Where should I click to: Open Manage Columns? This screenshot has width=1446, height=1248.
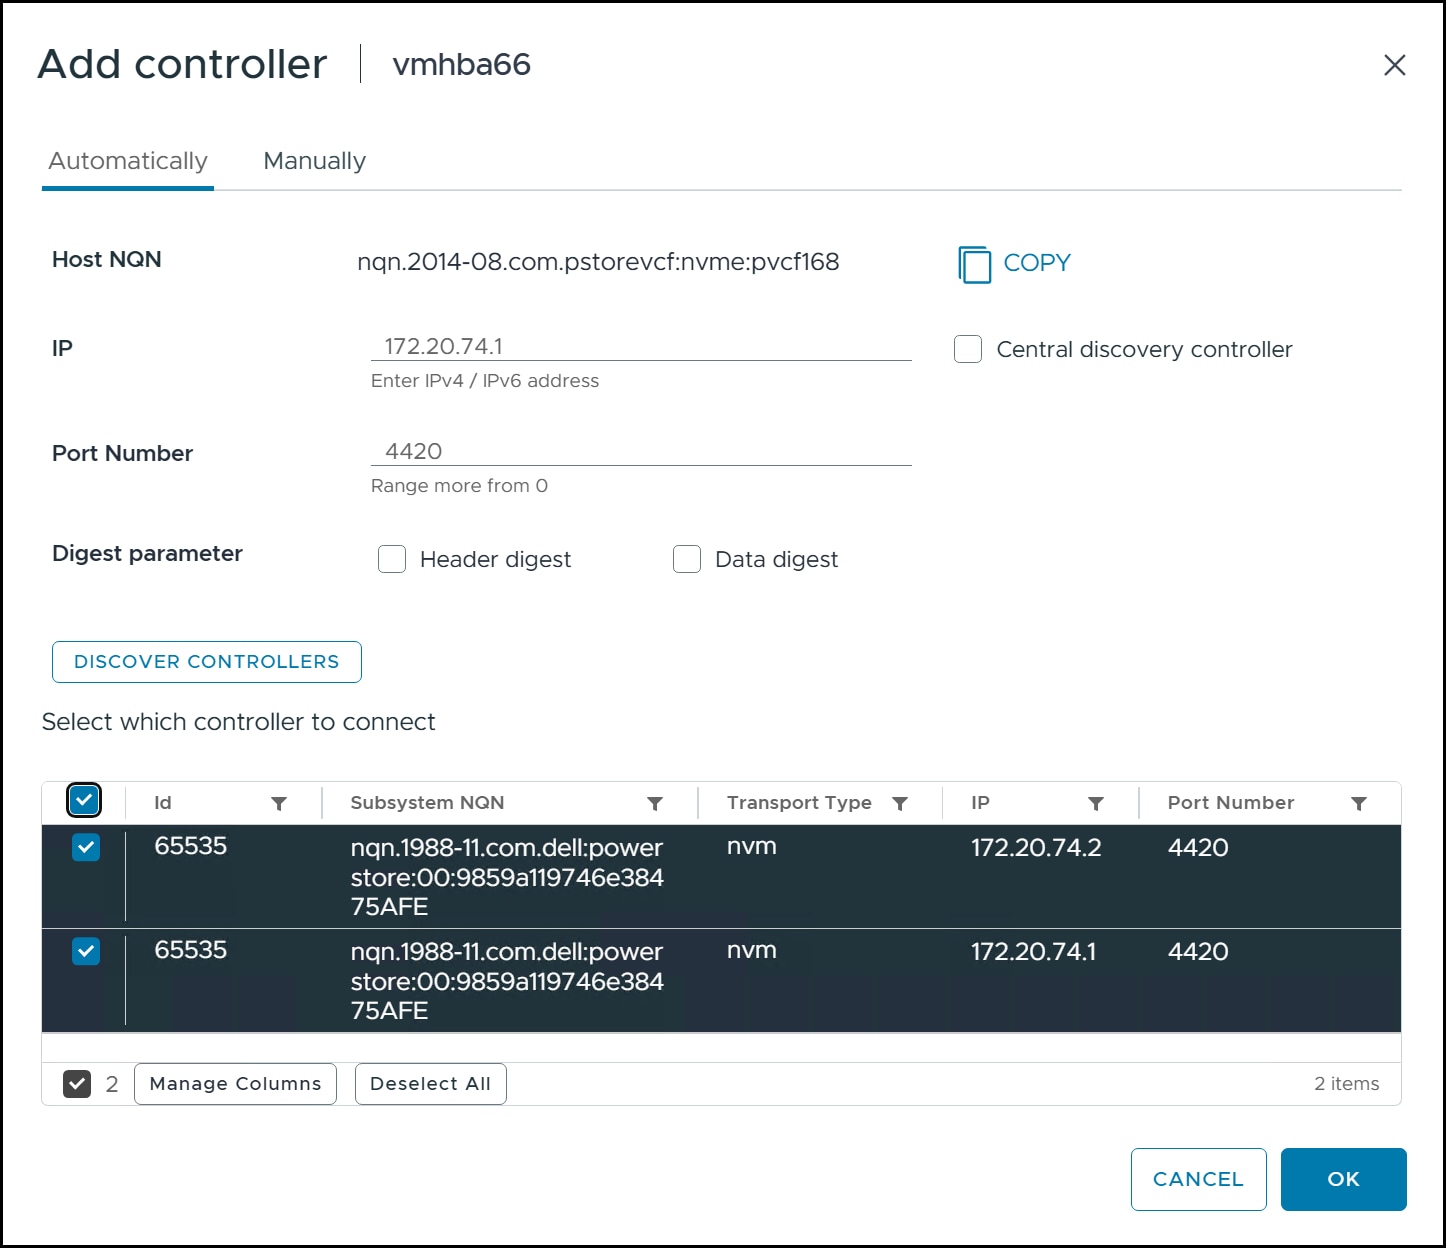pos(235,1084)
